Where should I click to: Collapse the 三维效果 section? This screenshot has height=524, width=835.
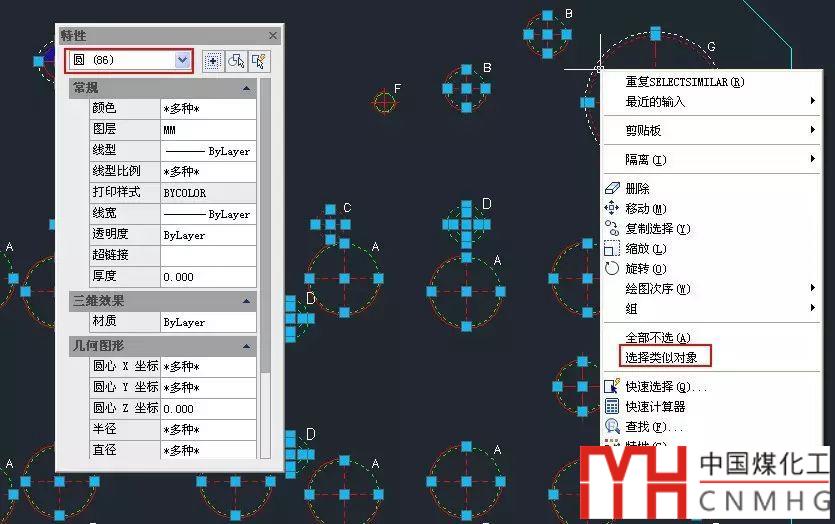[246, 301]
